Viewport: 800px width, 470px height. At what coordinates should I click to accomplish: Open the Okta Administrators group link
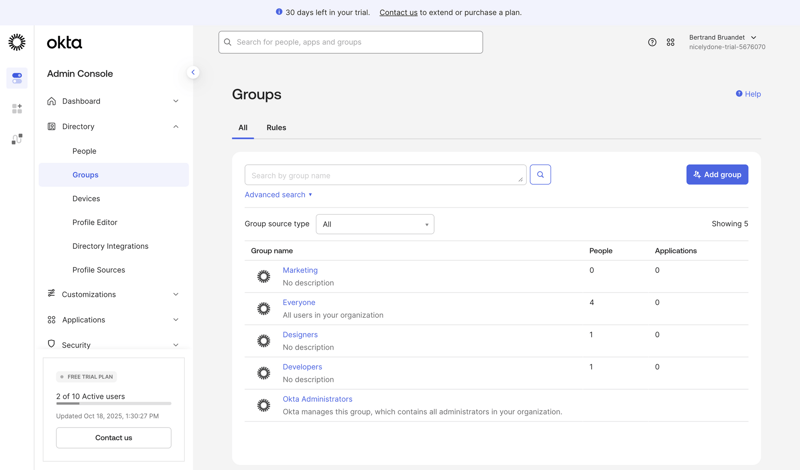coord(317,399)
